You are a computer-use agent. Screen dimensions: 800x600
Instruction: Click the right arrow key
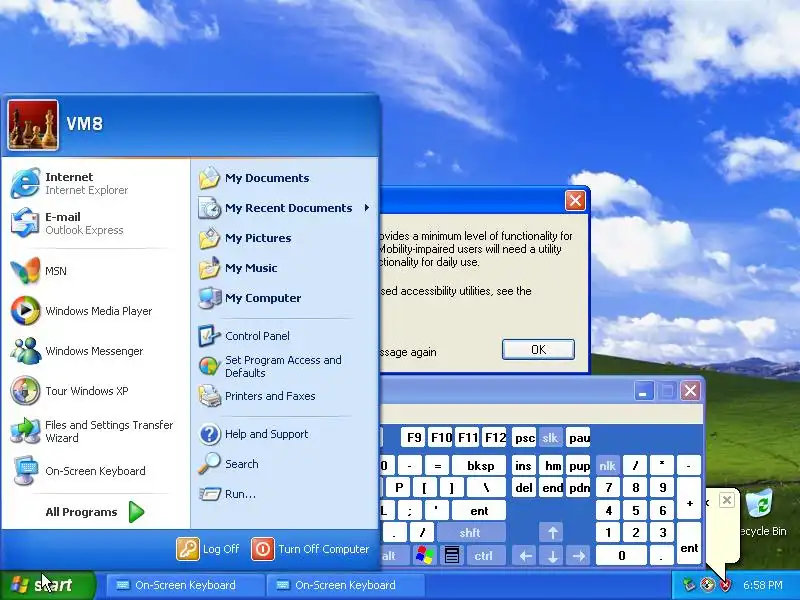tap(579, 556)
